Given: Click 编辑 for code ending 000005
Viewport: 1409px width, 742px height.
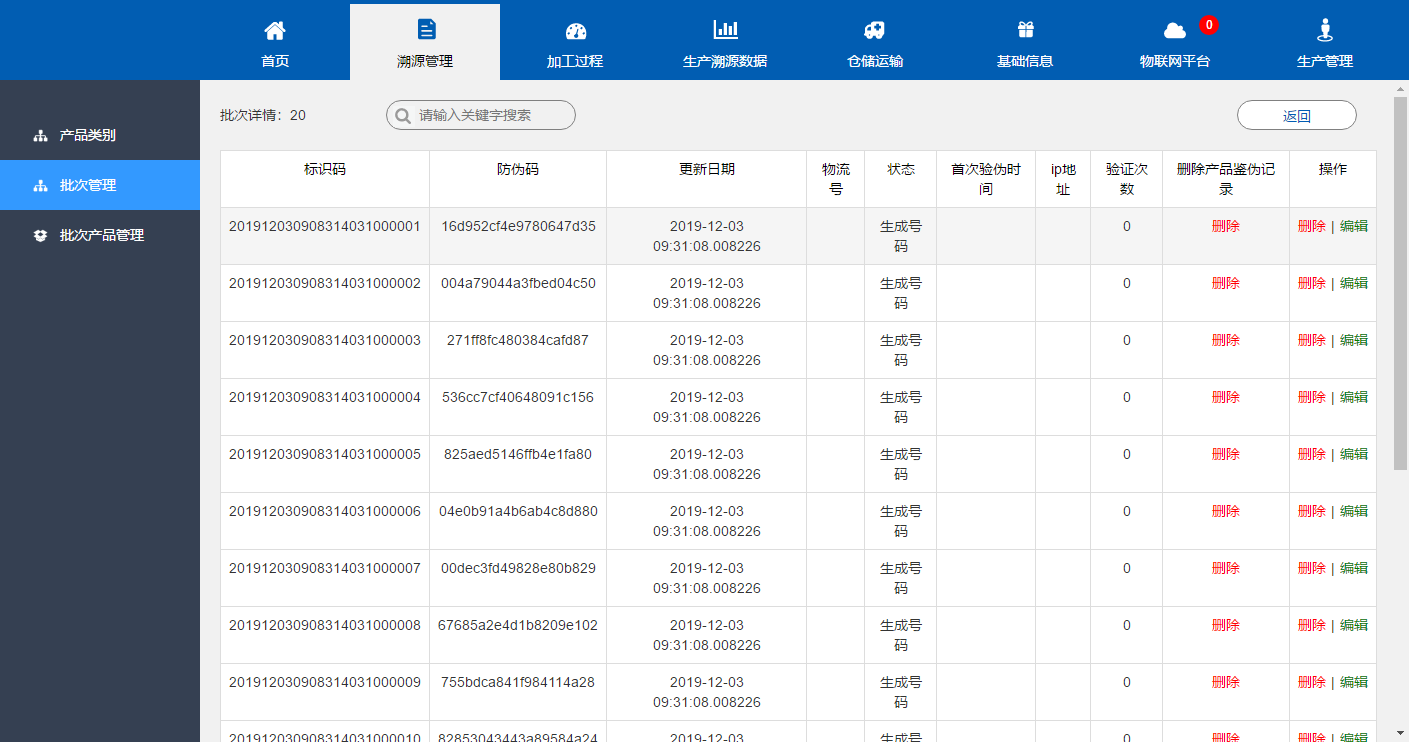Looking at the screenshot, I should pyautogui.click(x=1354, y=454).
